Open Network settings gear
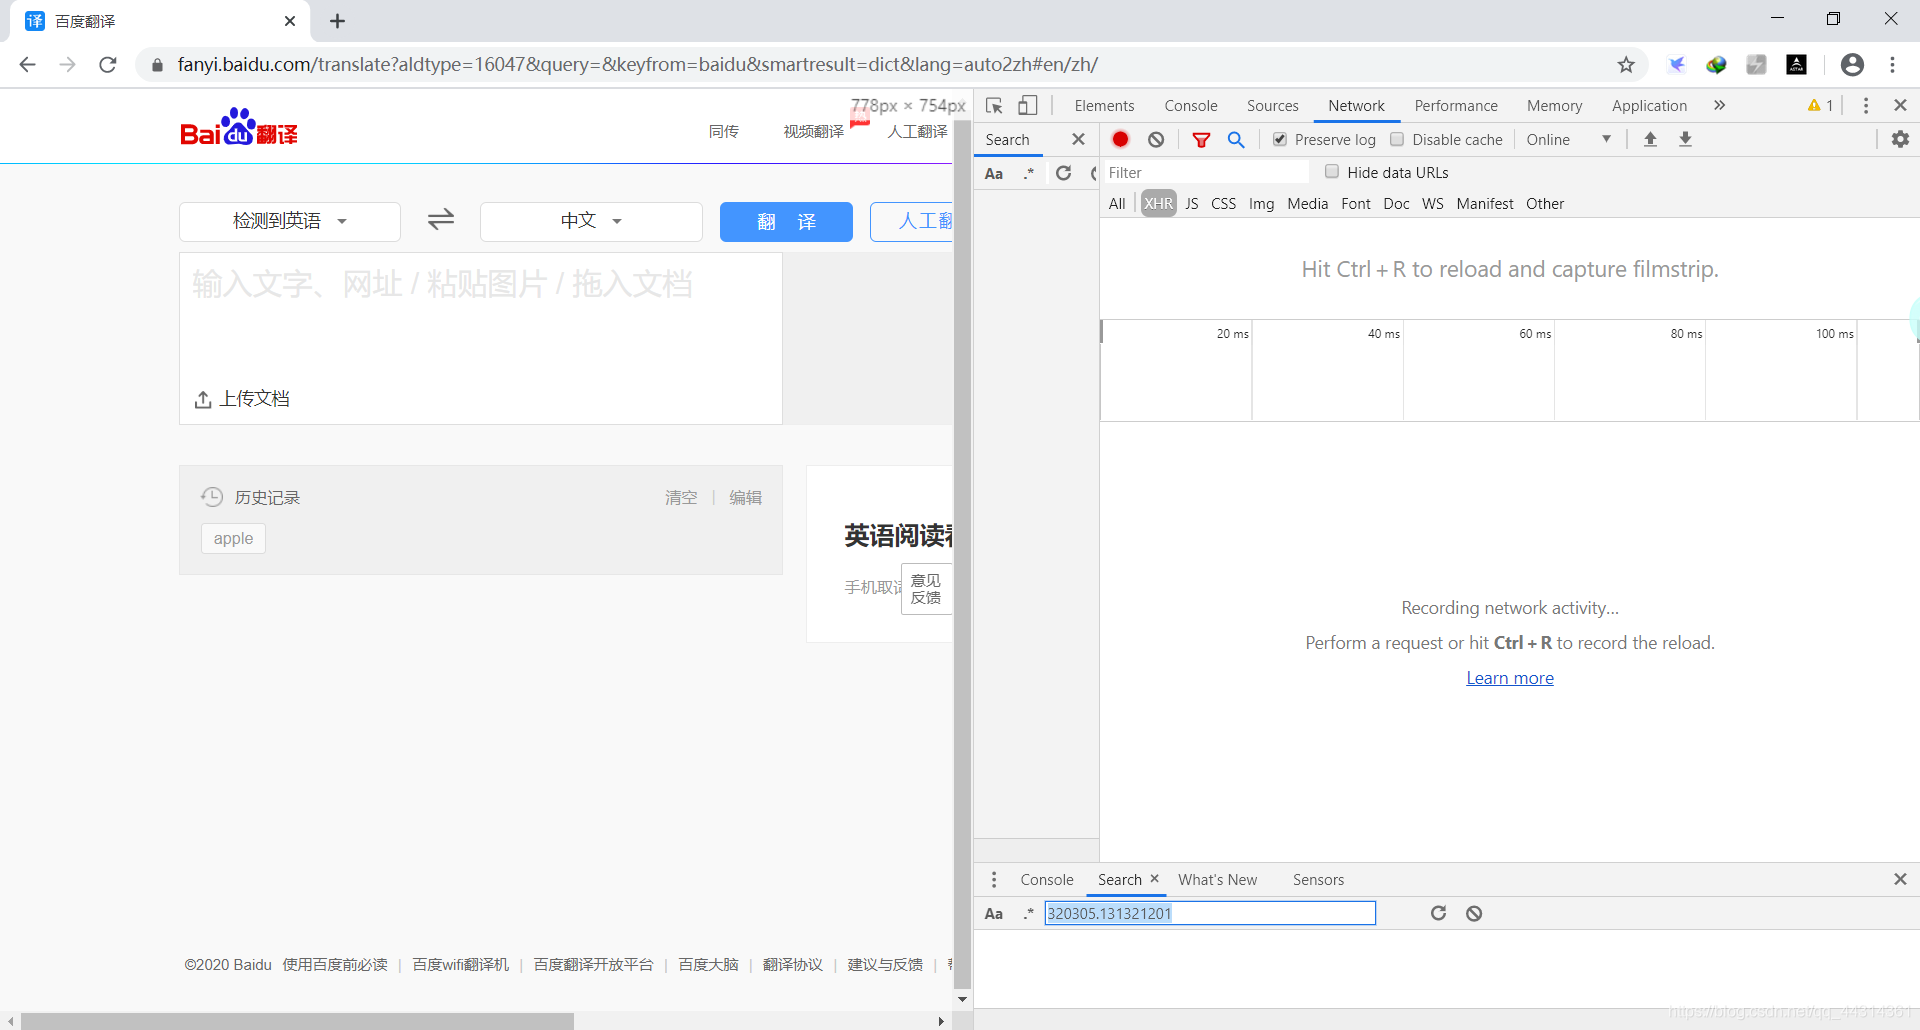The image size is (1920, 1030). point(1900,140)
